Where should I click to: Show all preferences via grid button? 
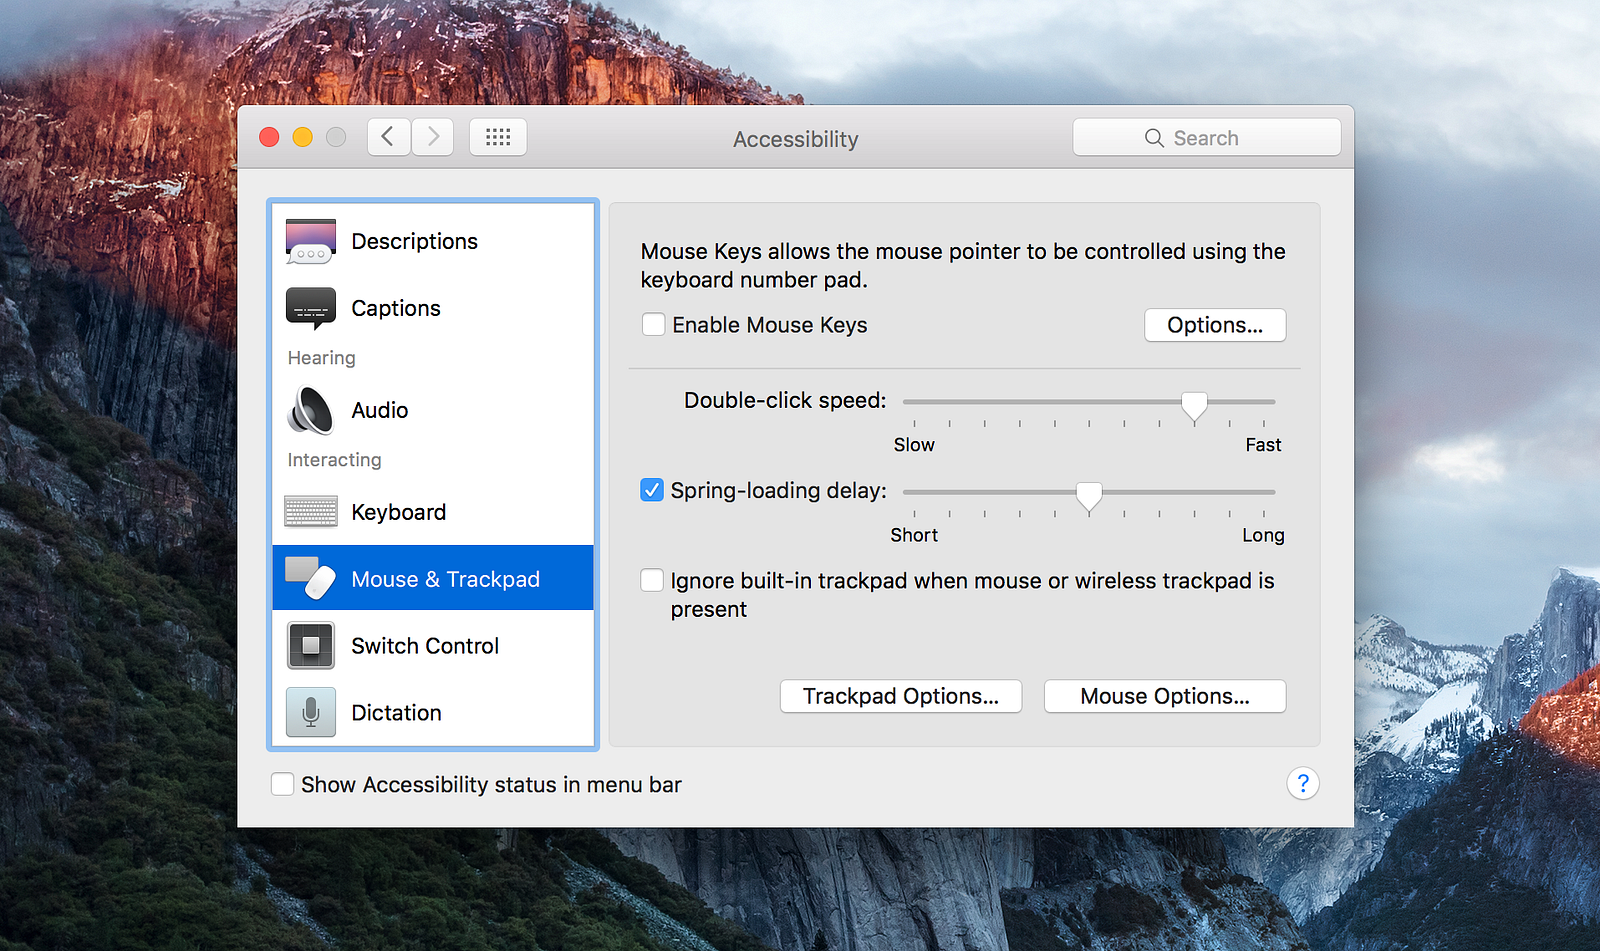coord(498,137)
